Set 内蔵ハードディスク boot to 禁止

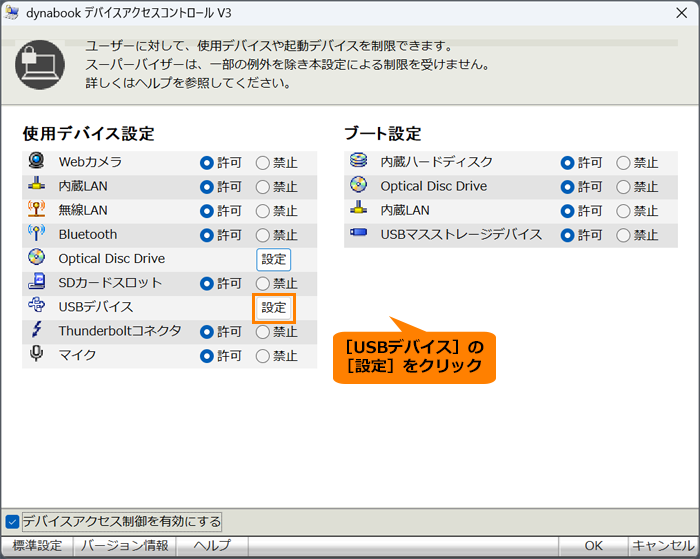click(623, 163)
